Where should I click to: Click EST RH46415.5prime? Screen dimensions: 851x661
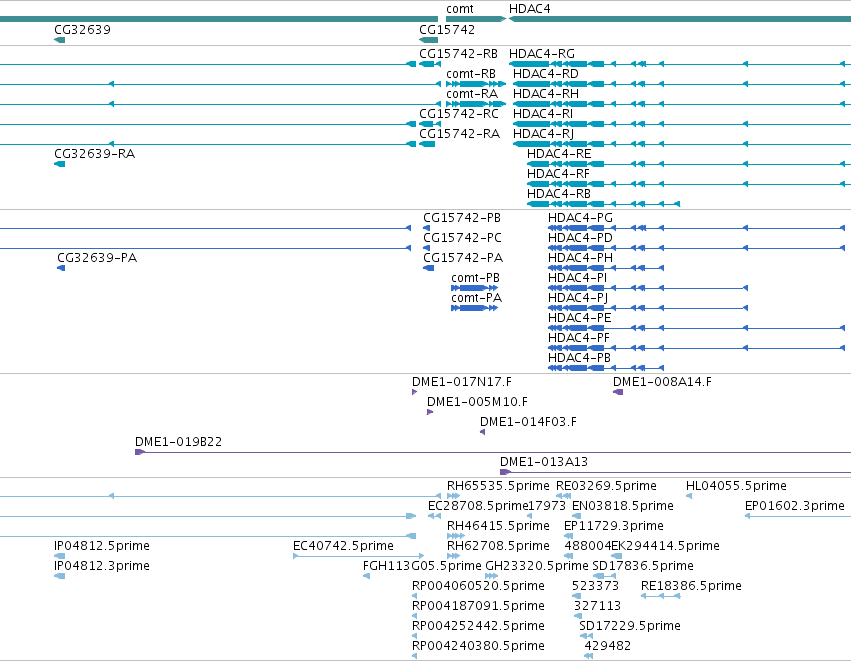(x=498, y=526)
